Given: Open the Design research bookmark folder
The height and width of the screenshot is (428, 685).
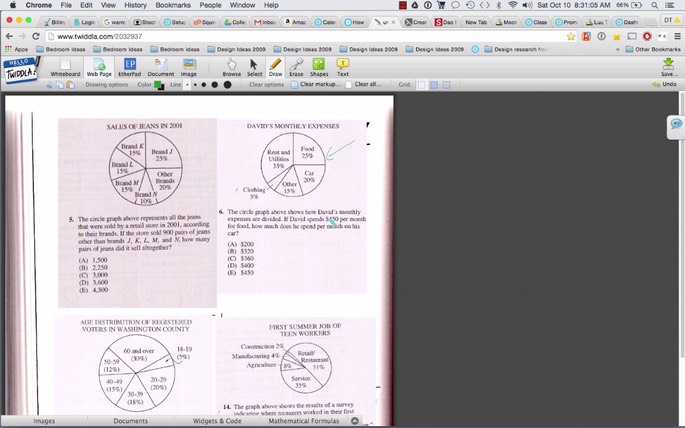Looking at the screenshot, I should point(515,49).
